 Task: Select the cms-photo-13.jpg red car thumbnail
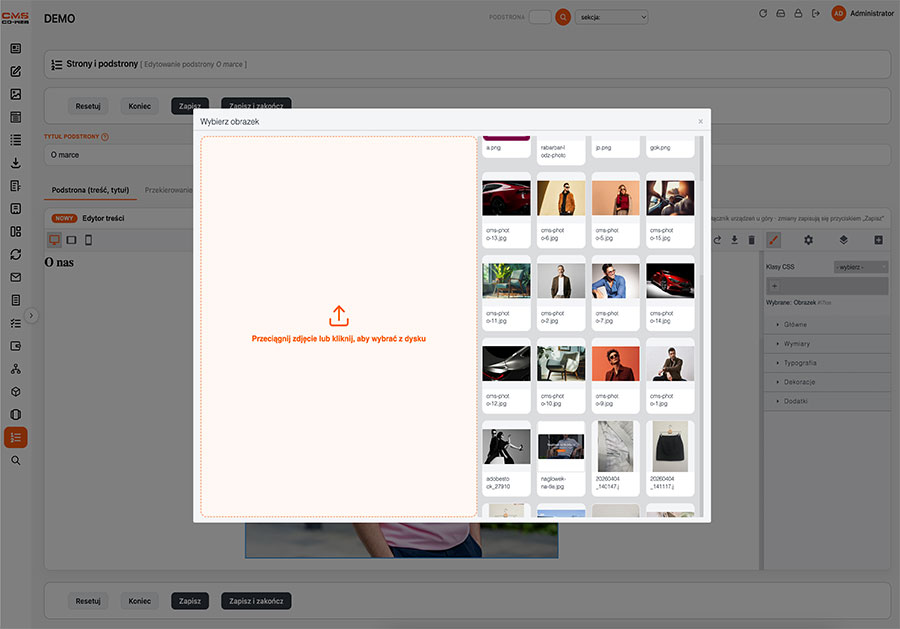(x=506, y=209)
